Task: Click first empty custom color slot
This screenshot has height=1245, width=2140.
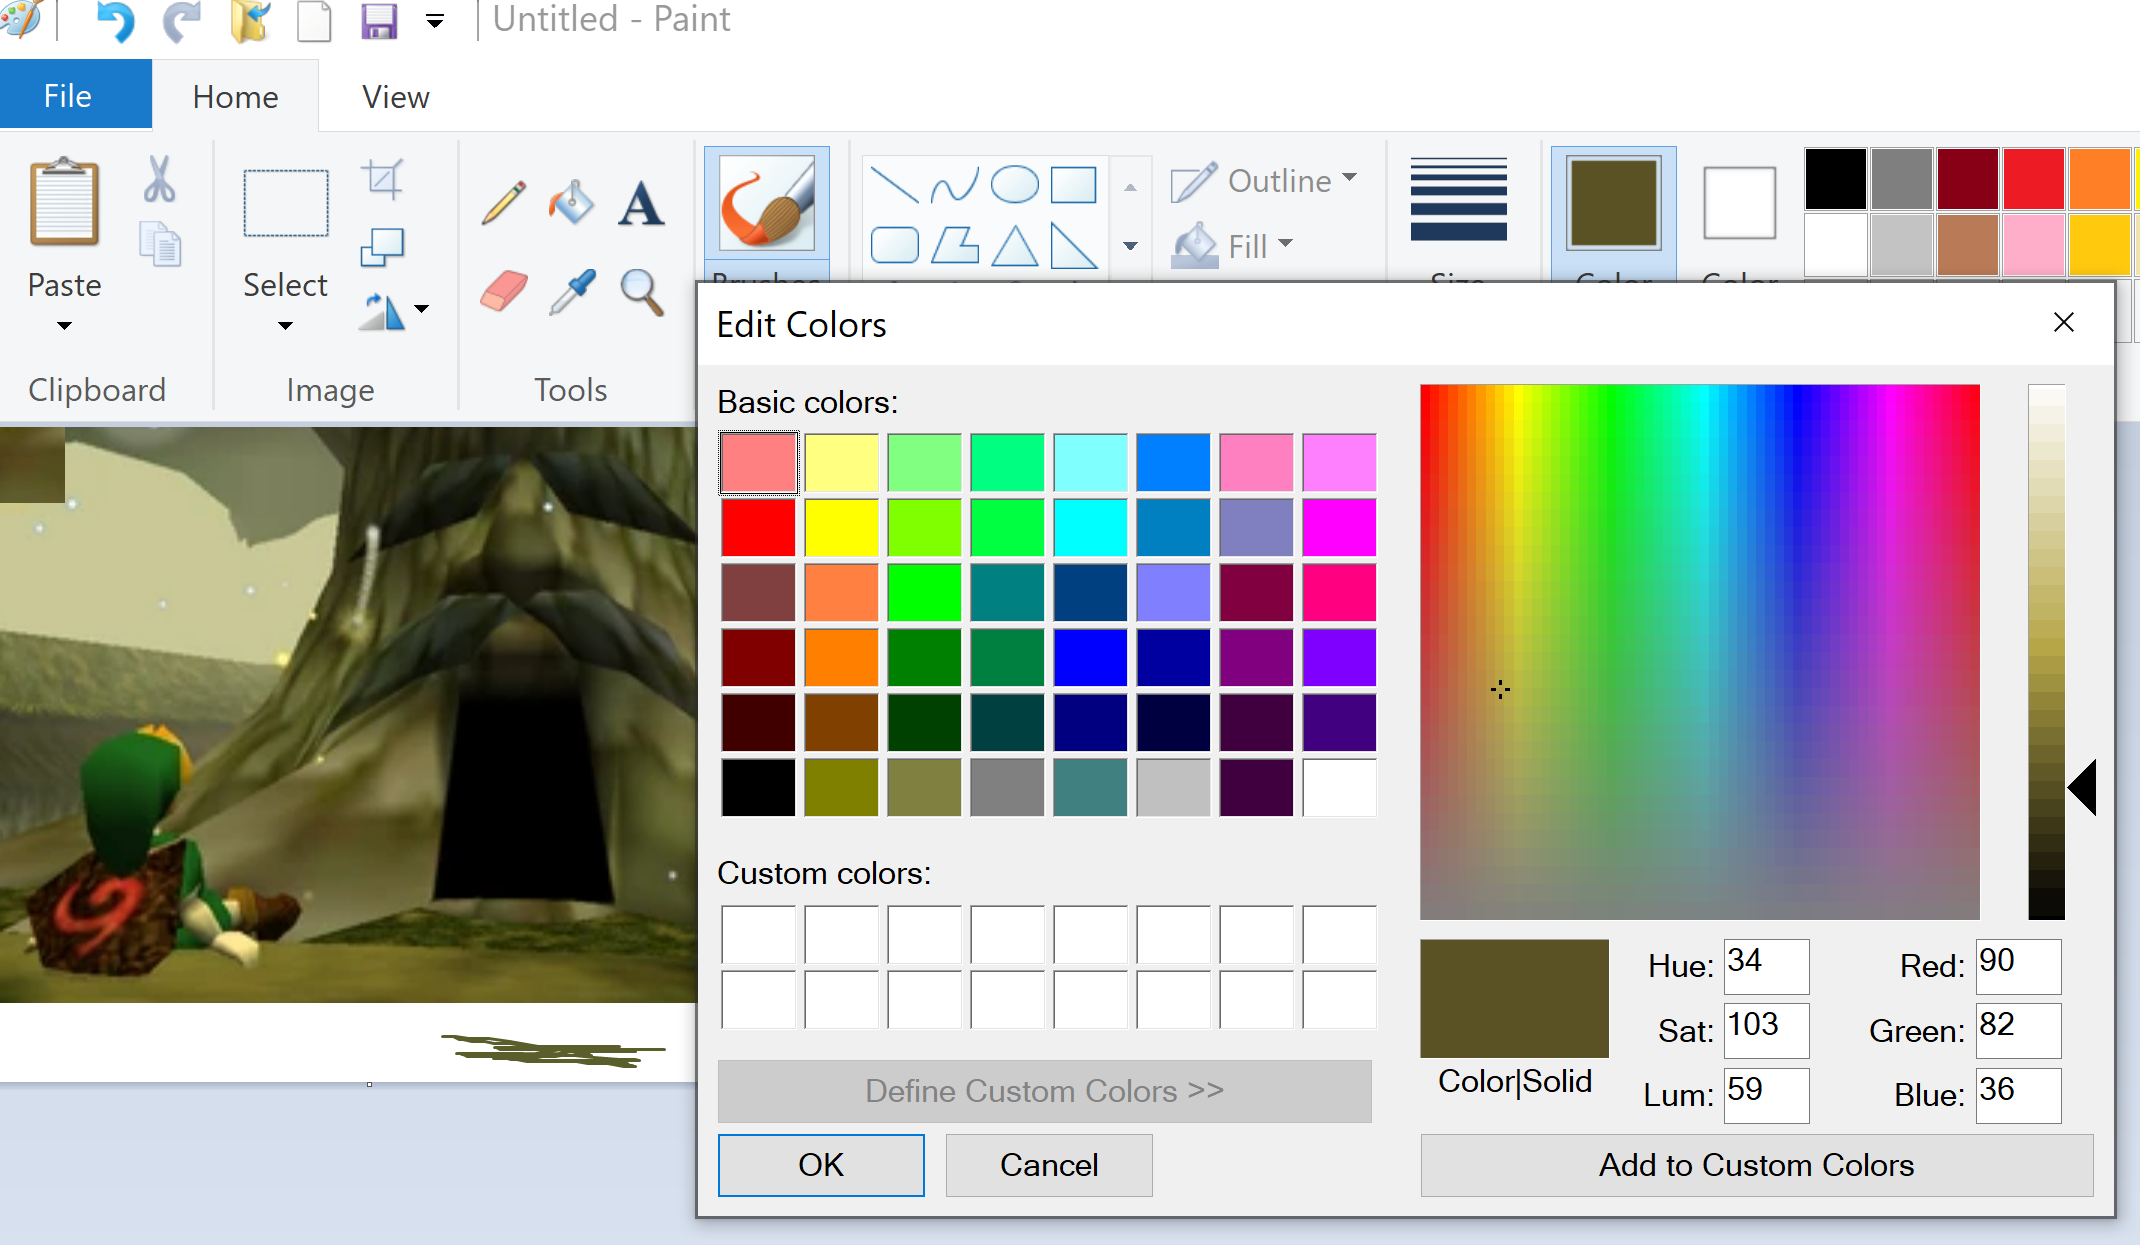Action: 758,935
